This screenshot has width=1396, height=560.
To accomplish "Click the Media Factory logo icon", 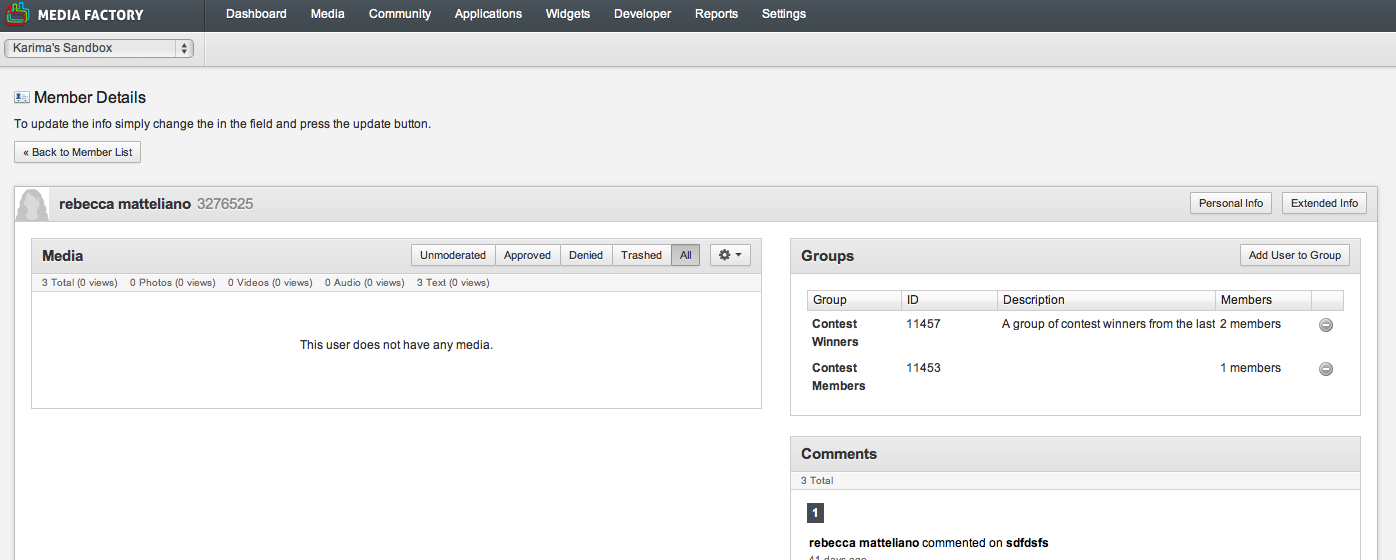I will point(18,14).
